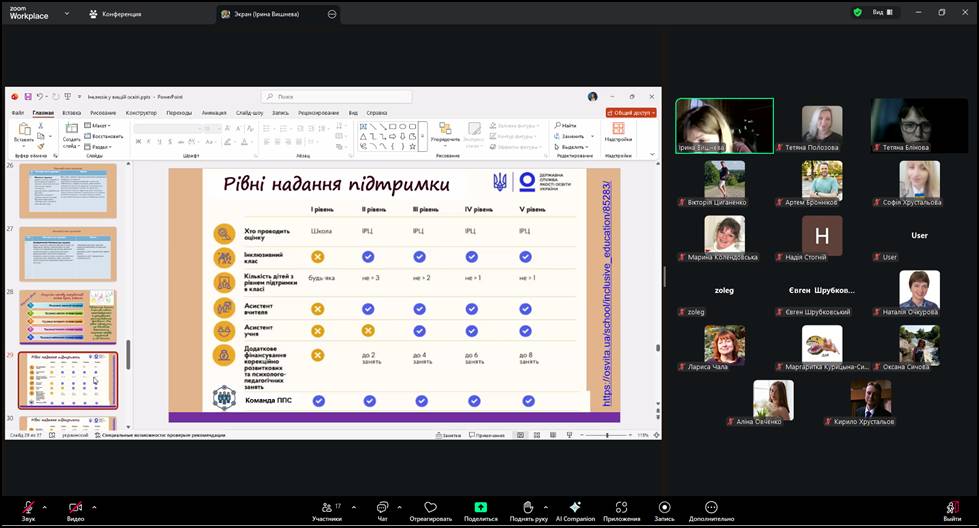Expand video options arrow next to Видео
This screenshot has width=979, height=528.
click(x=95, y=506)
